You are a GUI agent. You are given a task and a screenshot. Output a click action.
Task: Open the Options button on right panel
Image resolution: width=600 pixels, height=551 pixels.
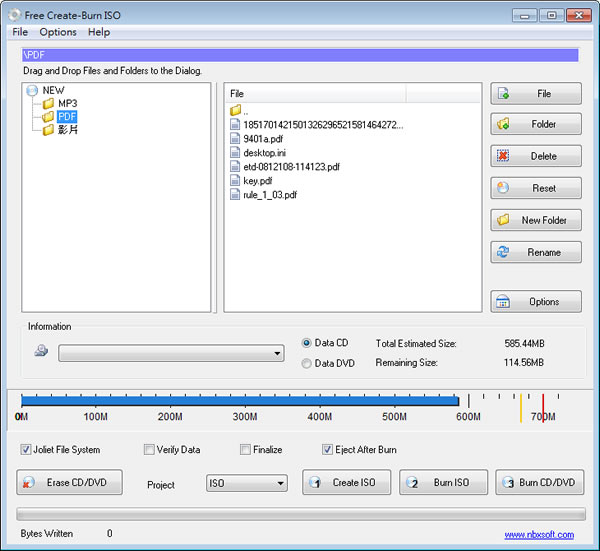[535, 302]
